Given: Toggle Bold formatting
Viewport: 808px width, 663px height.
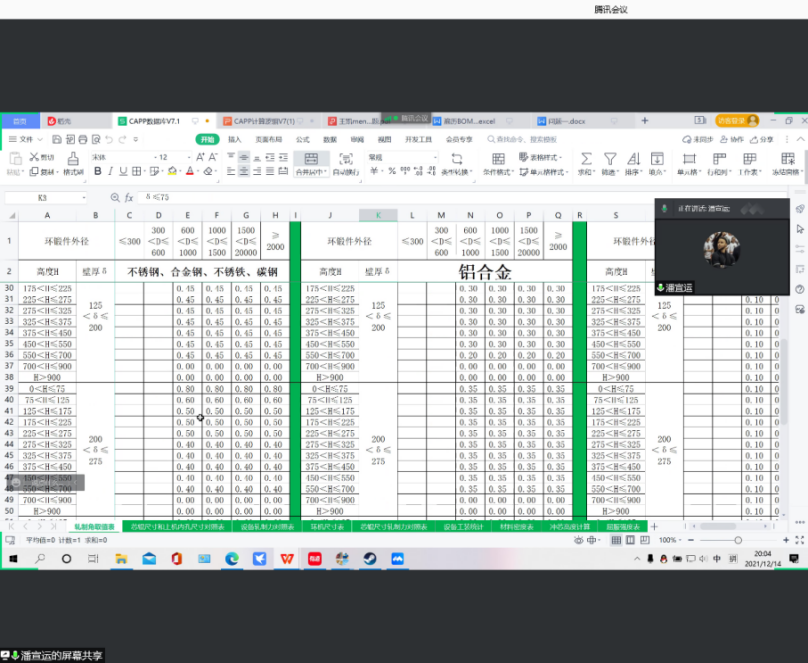Looking at the screenshot, I should coord(97,172).
